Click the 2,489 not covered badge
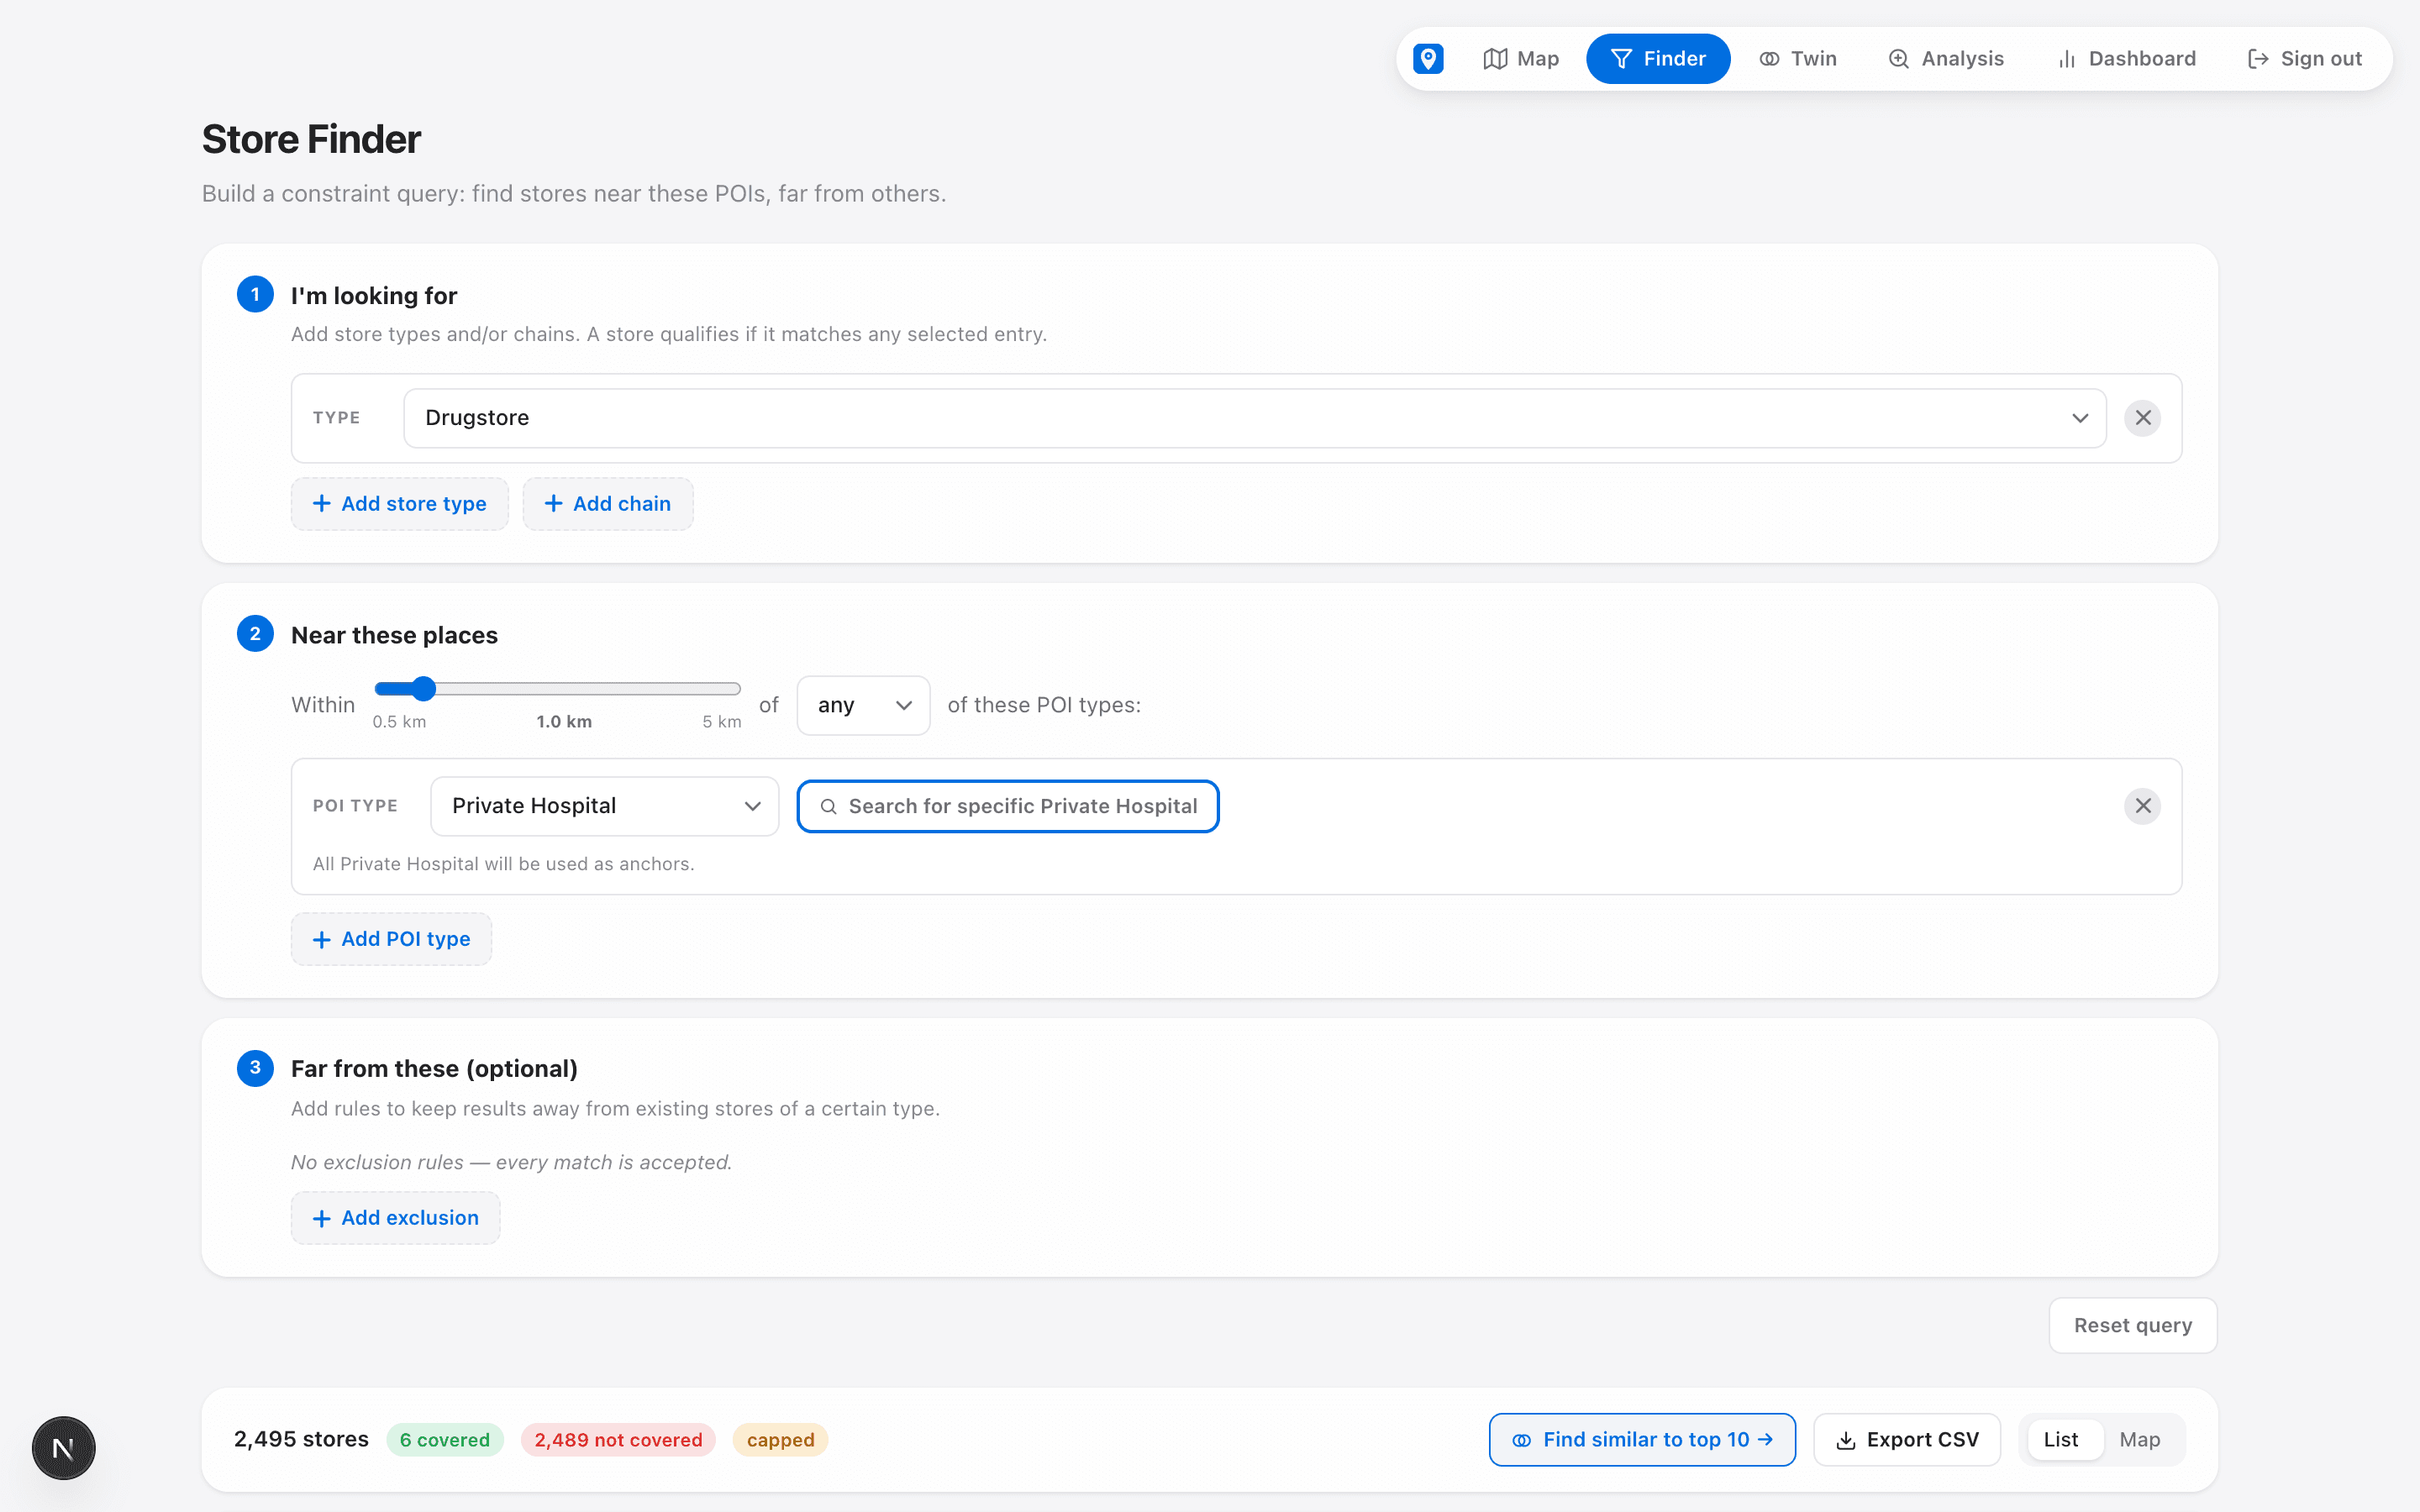This screenshot has height=1512, width=2420. [x=618, y=1440]
